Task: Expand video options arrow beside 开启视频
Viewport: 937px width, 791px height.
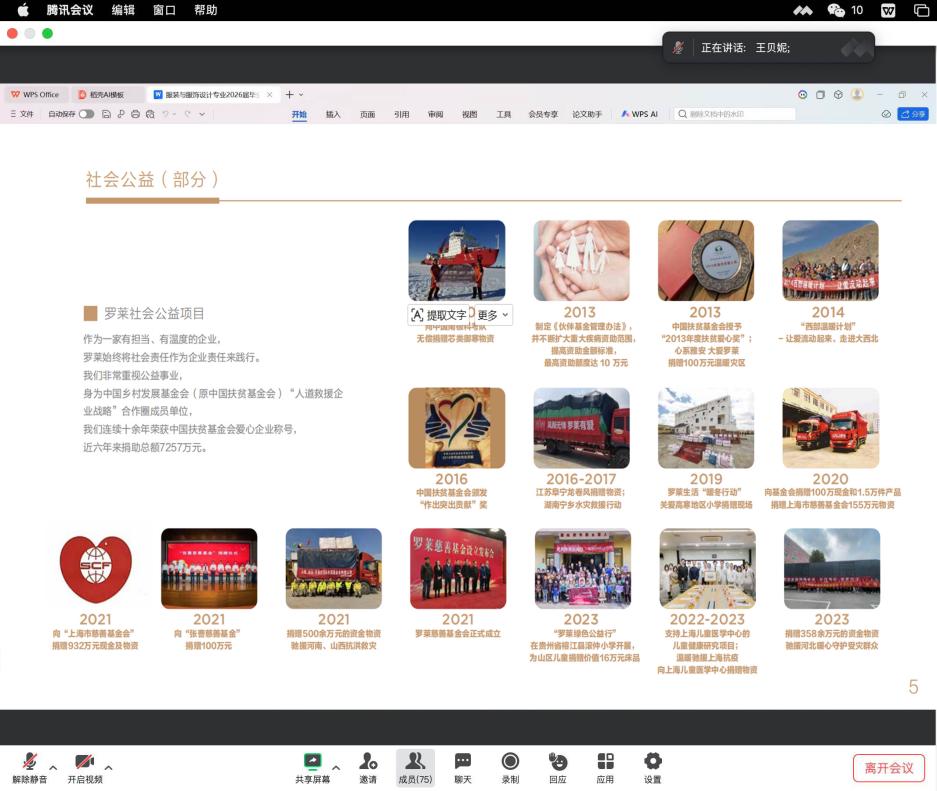Action: (x=109, y=768)
